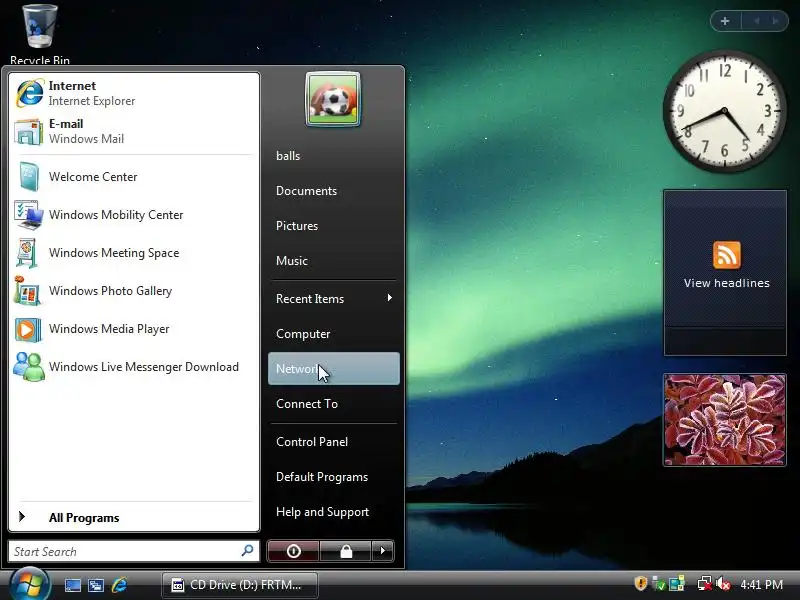The image size is (800, 600).
Task: Click the 4:41 PM clock
Action: point(762,584)
